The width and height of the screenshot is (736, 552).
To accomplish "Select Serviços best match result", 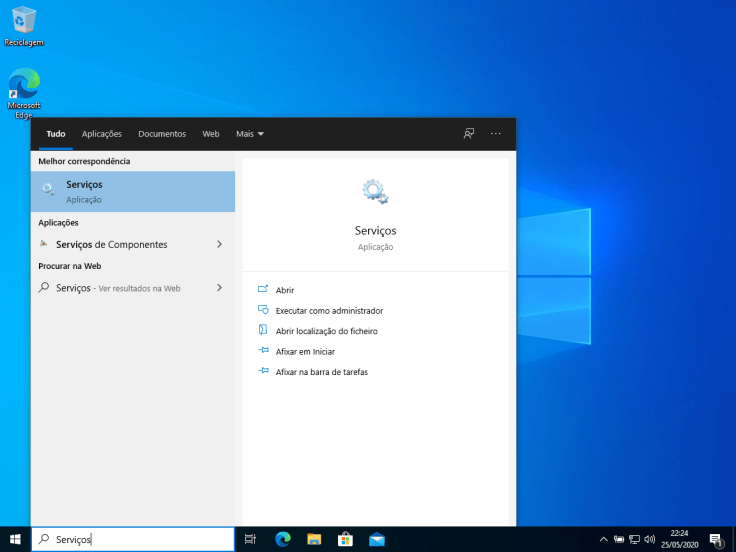I will (x=133, y=191).
